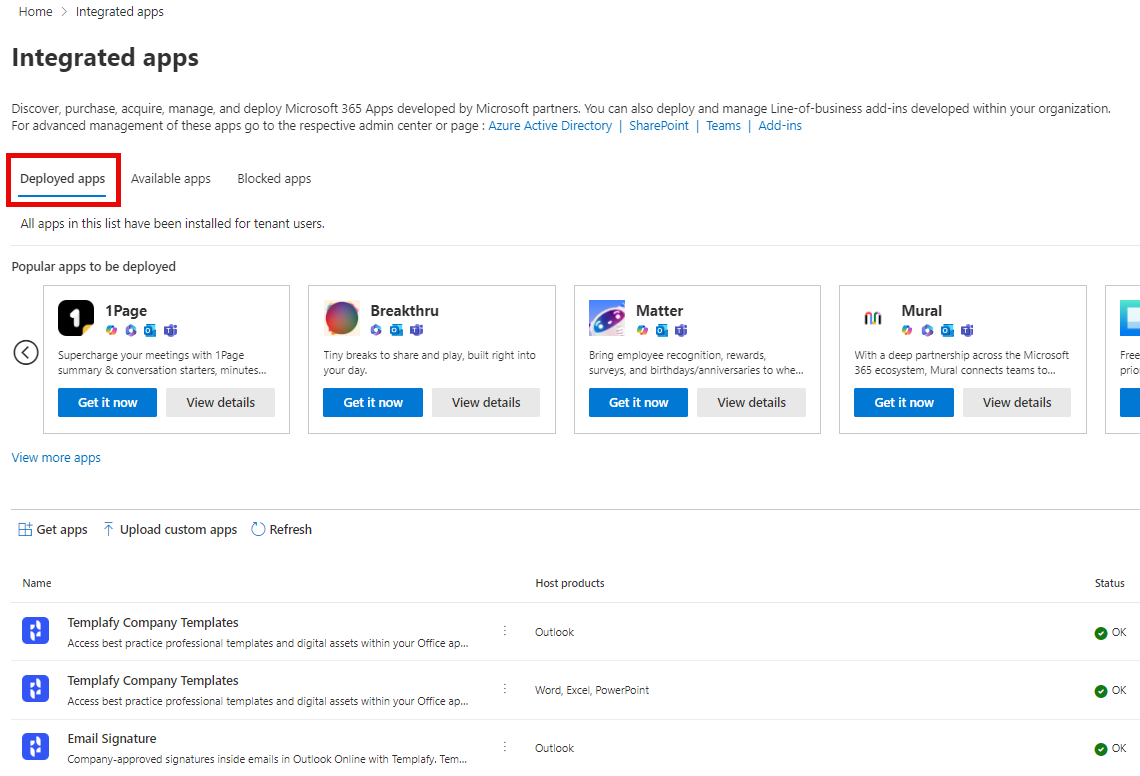Image resolution: width=1140 pixels, height=776 pixels.
Task: Click the Teams icon on the 1Page card
Action: click(171, 331)
